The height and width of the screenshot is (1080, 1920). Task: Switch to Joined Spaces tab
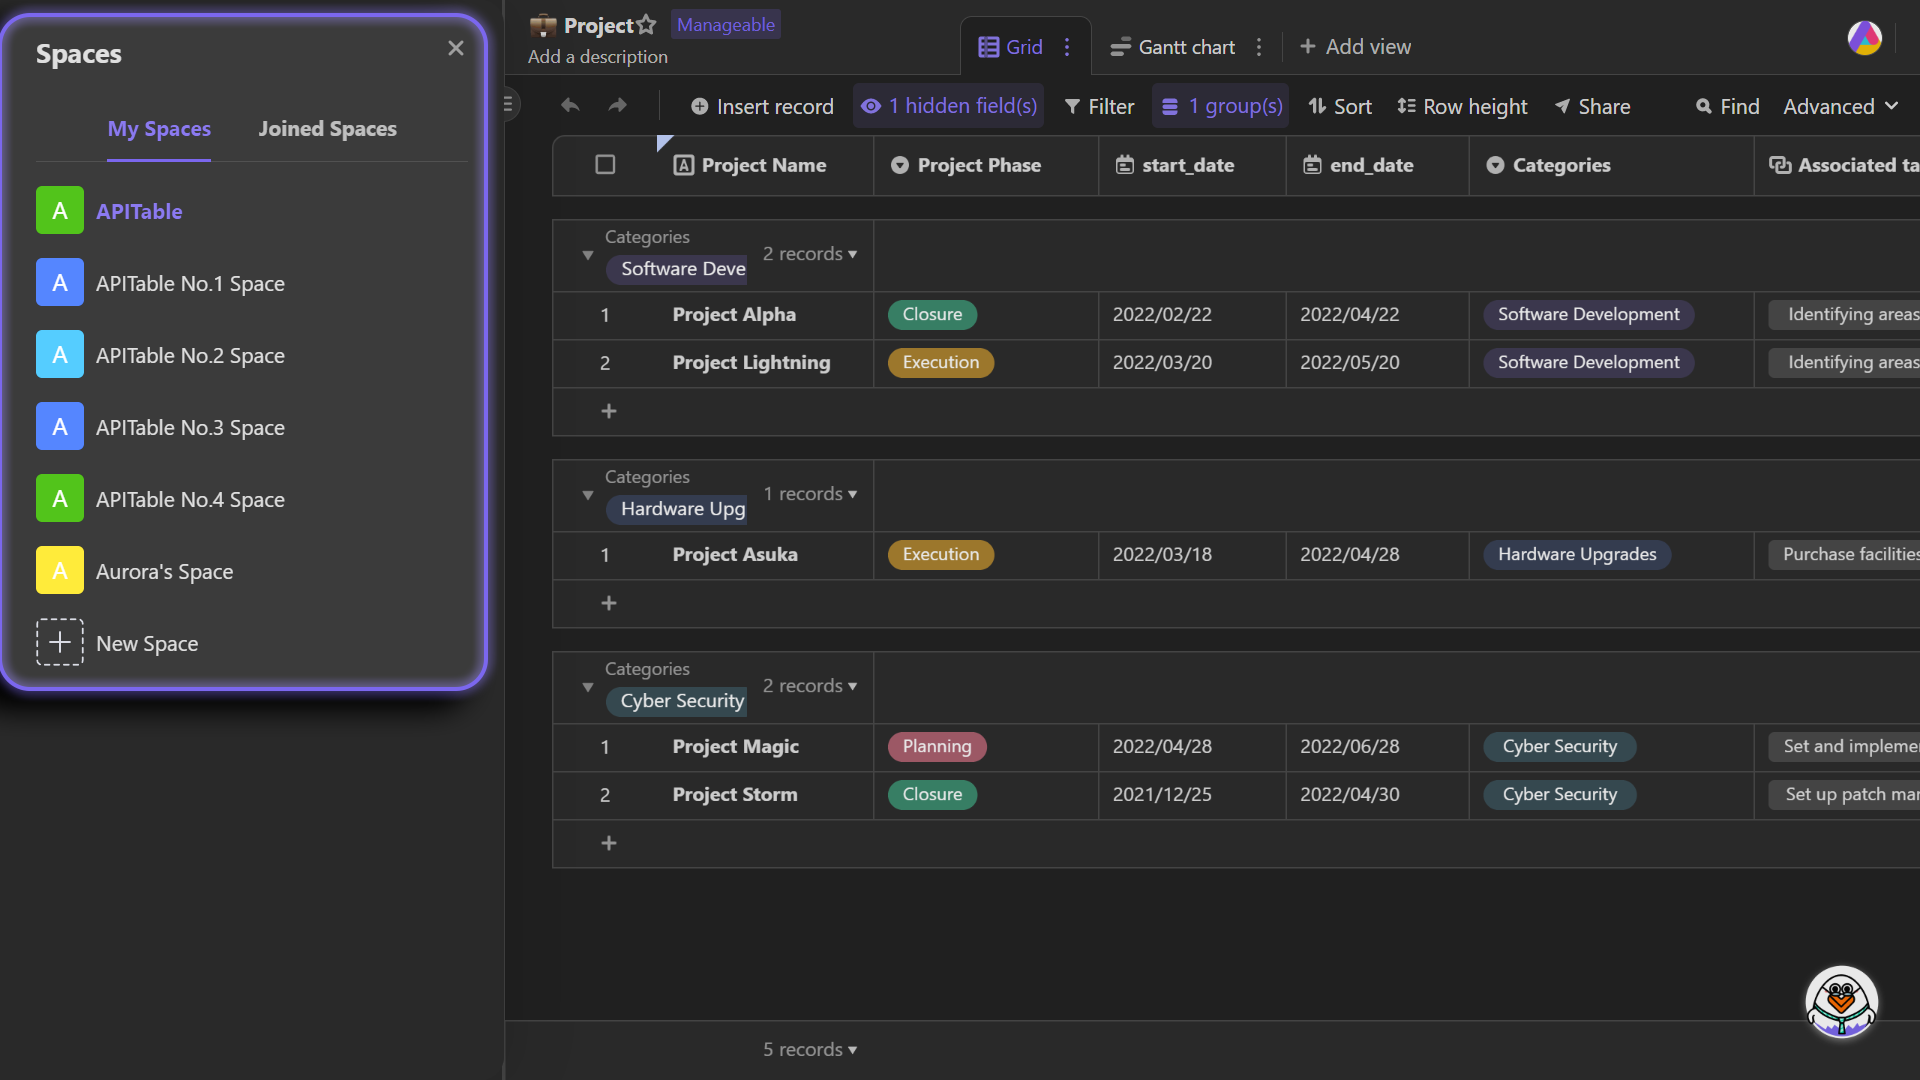tap(328, 129)
